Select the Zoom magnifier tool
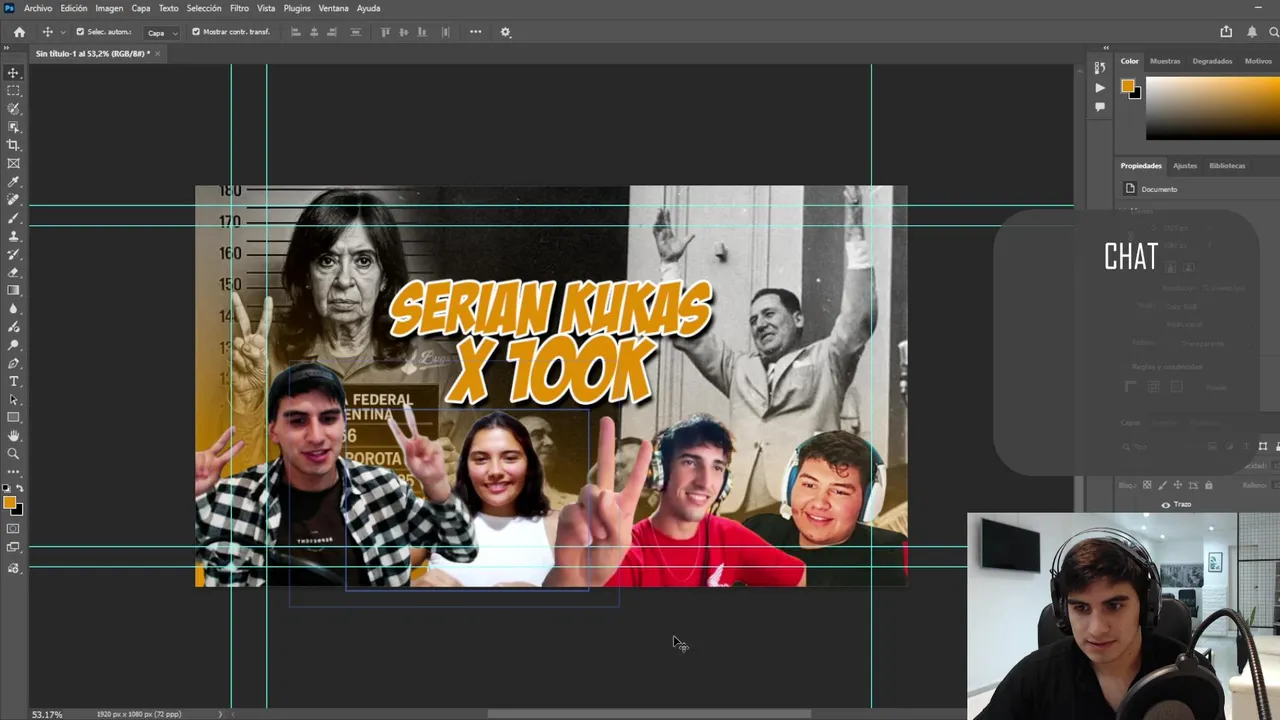The height and width of the screenshot is (720, 1280). [14, 454]
